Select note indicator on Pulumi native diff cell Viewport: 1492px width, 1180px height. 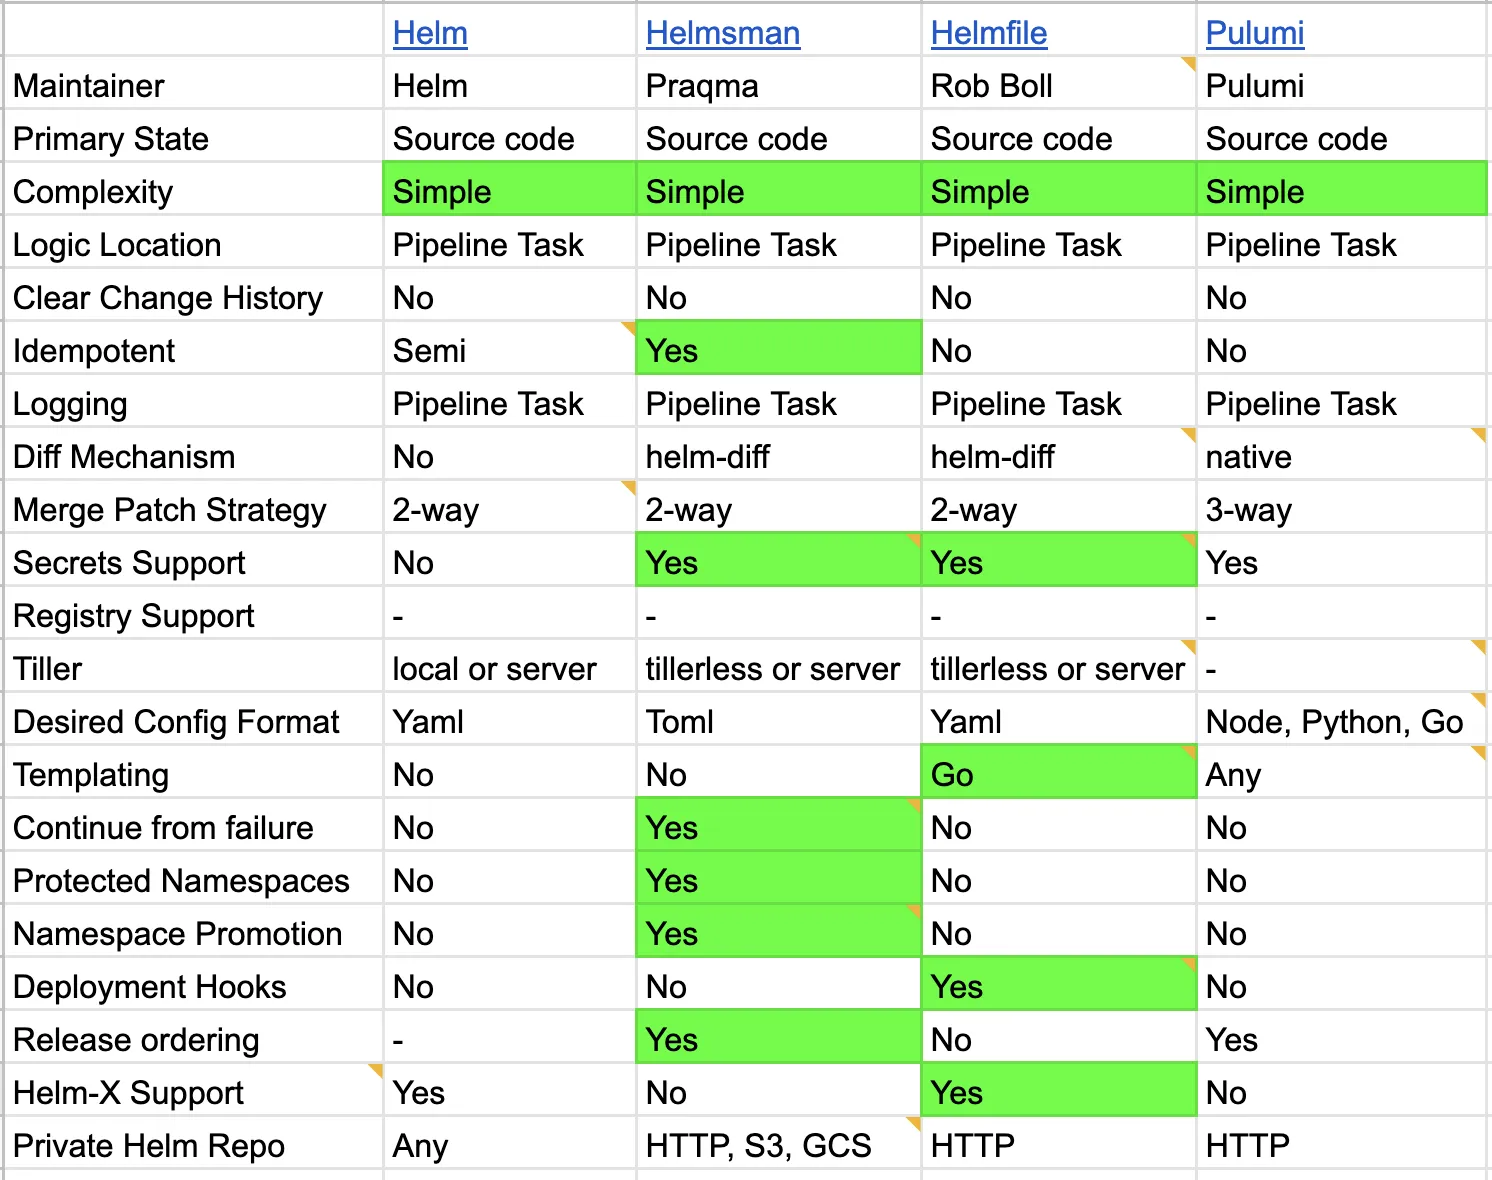point(1478,435)
